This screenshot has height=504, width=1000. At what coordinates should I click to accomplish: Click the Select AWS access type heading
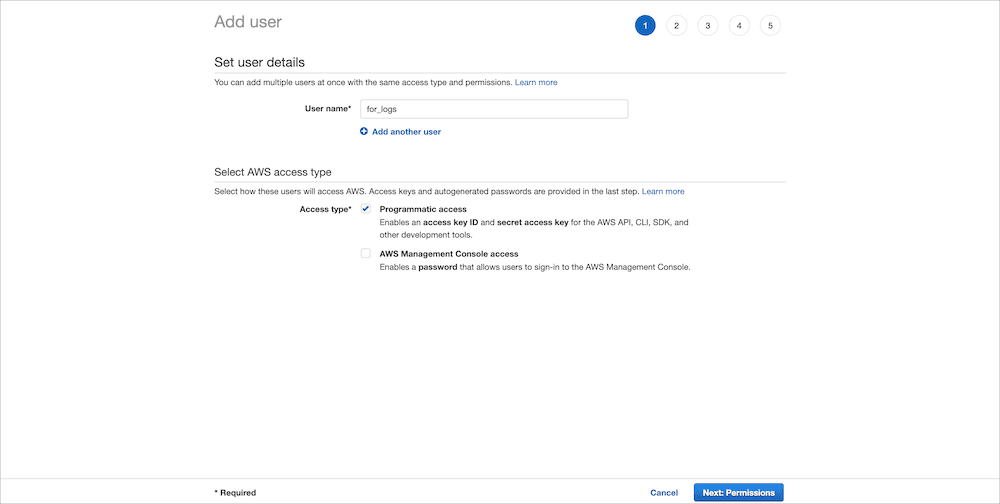coord(273,172)
